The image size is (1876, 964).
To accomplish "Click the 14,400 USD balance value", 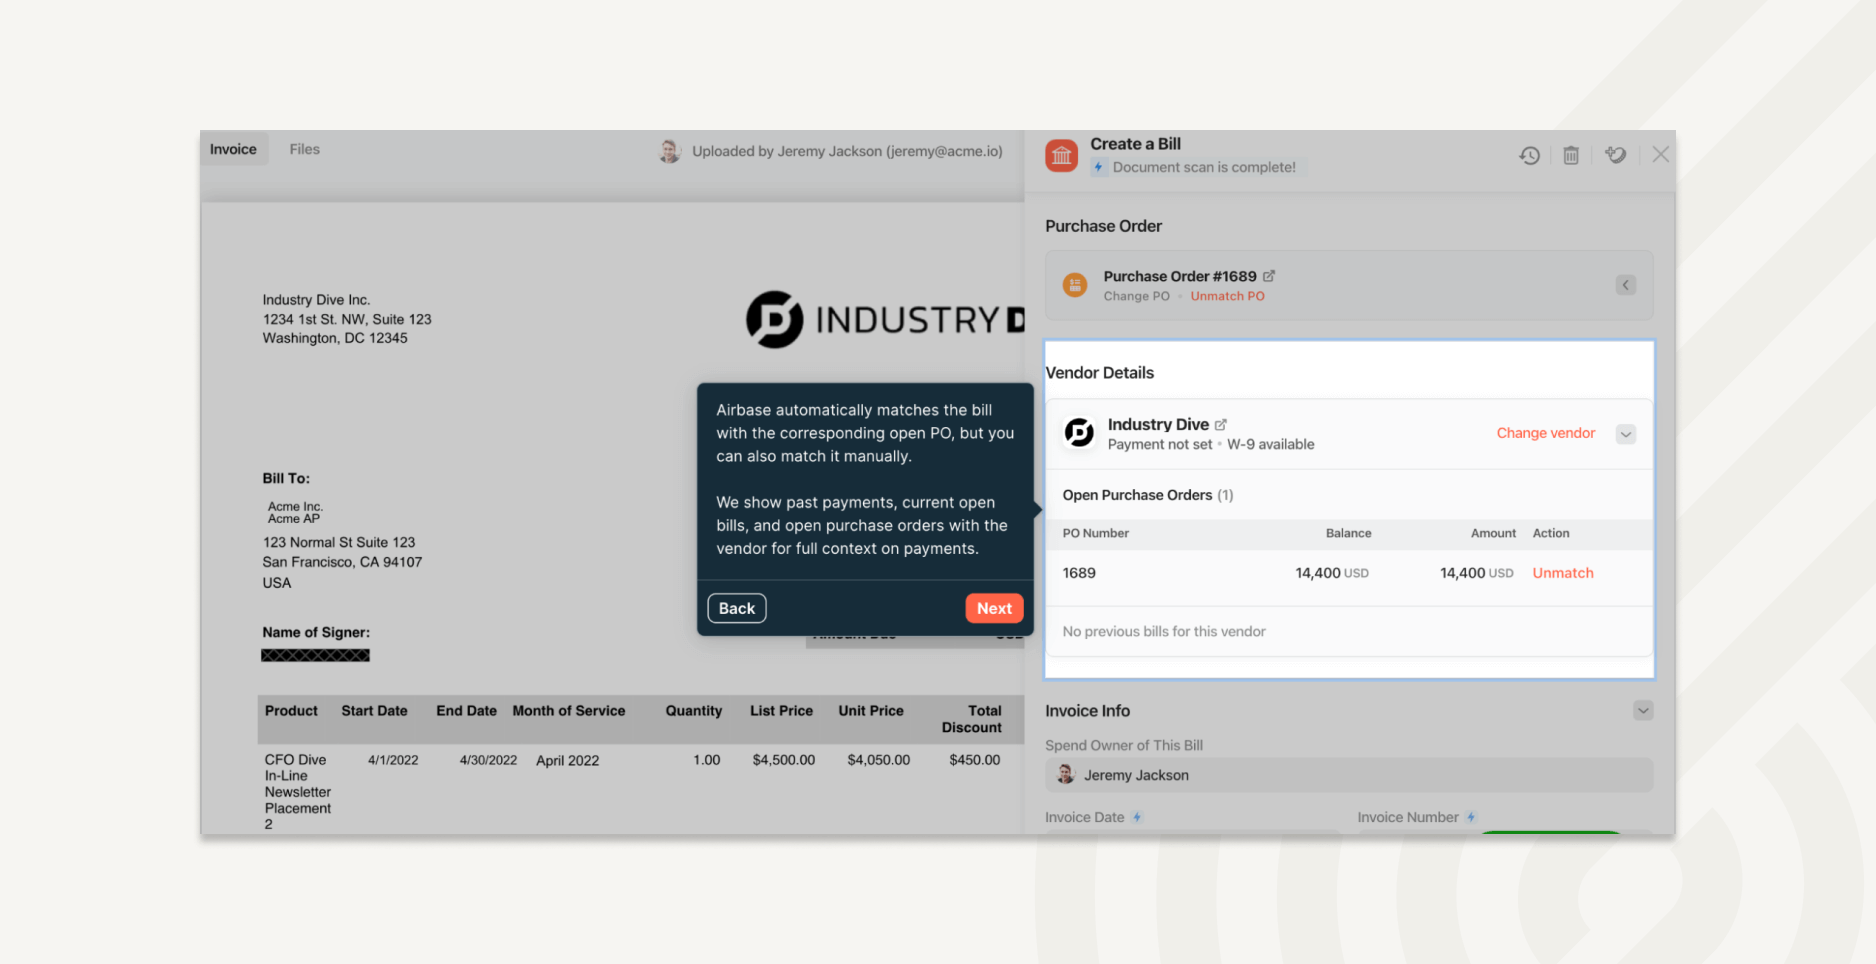I will [x=1332, y=573].
